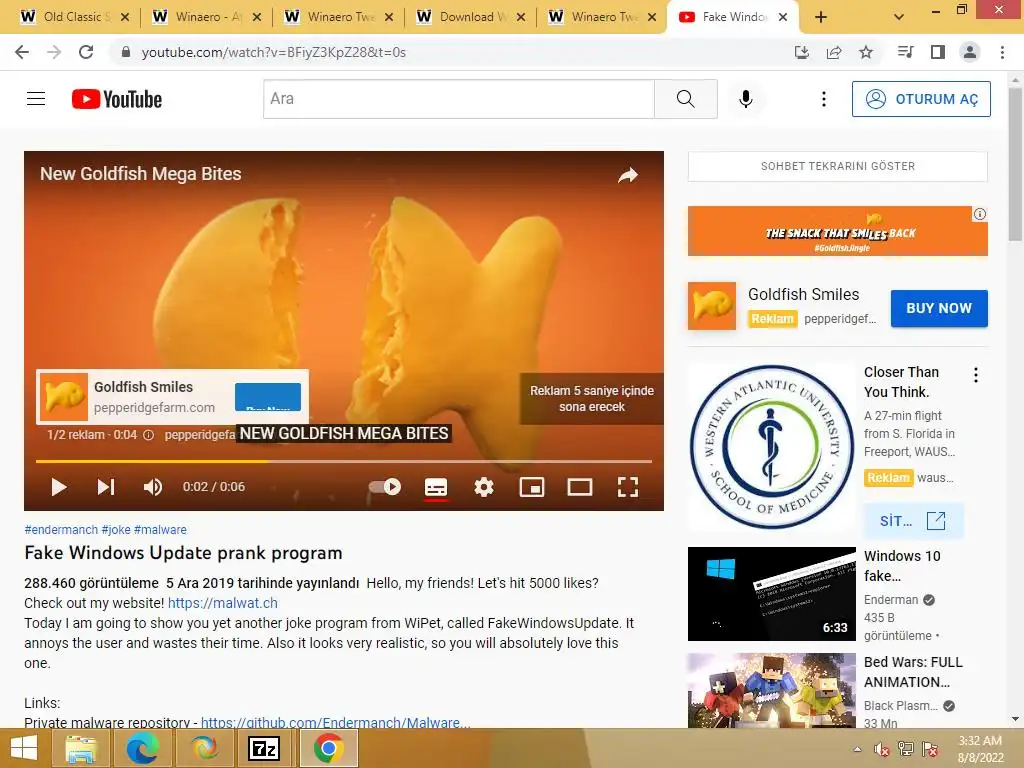Click SOHBET TEKRARINI GÖSTER button
1024x768 pixels.
[838, 167]
